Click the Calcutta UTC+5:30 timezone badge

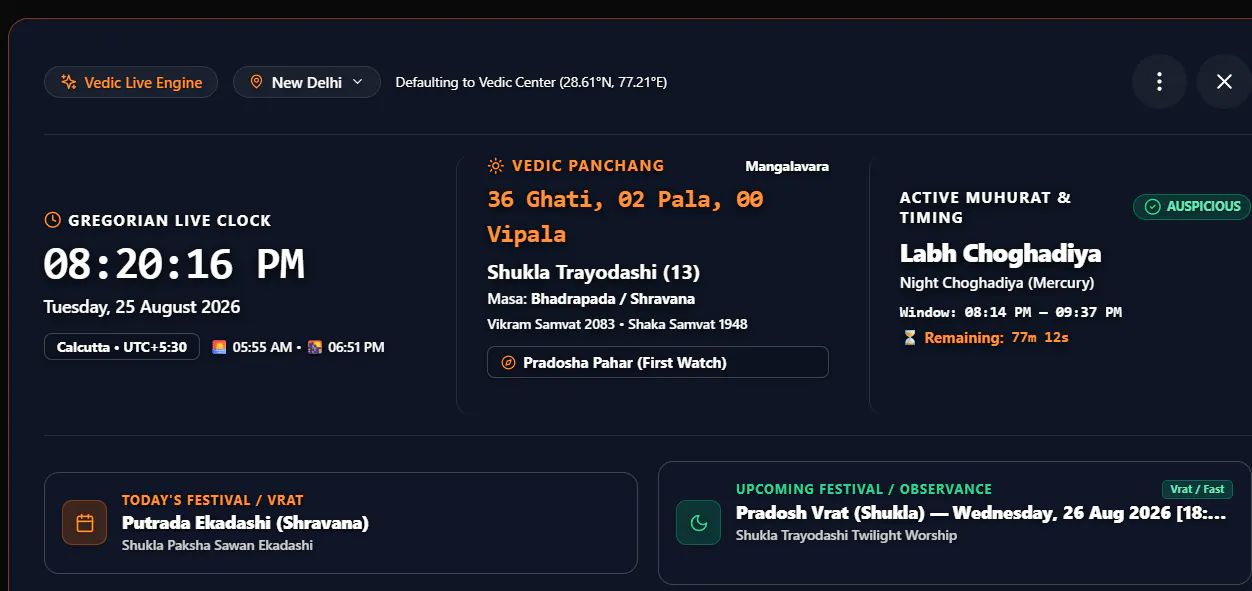click(x=122, y=347)
